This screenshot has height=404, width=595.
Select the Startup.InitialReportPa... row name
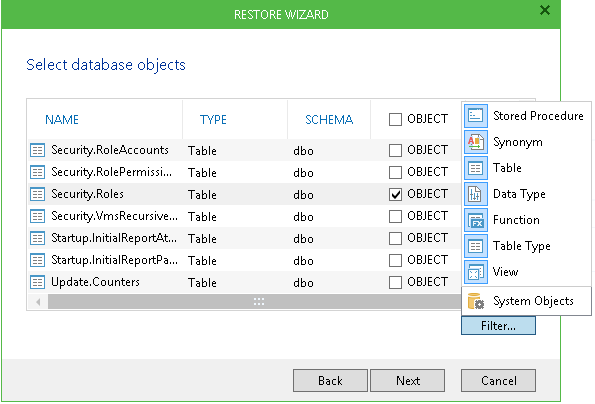pyautogui.click(x=114, y=260)
